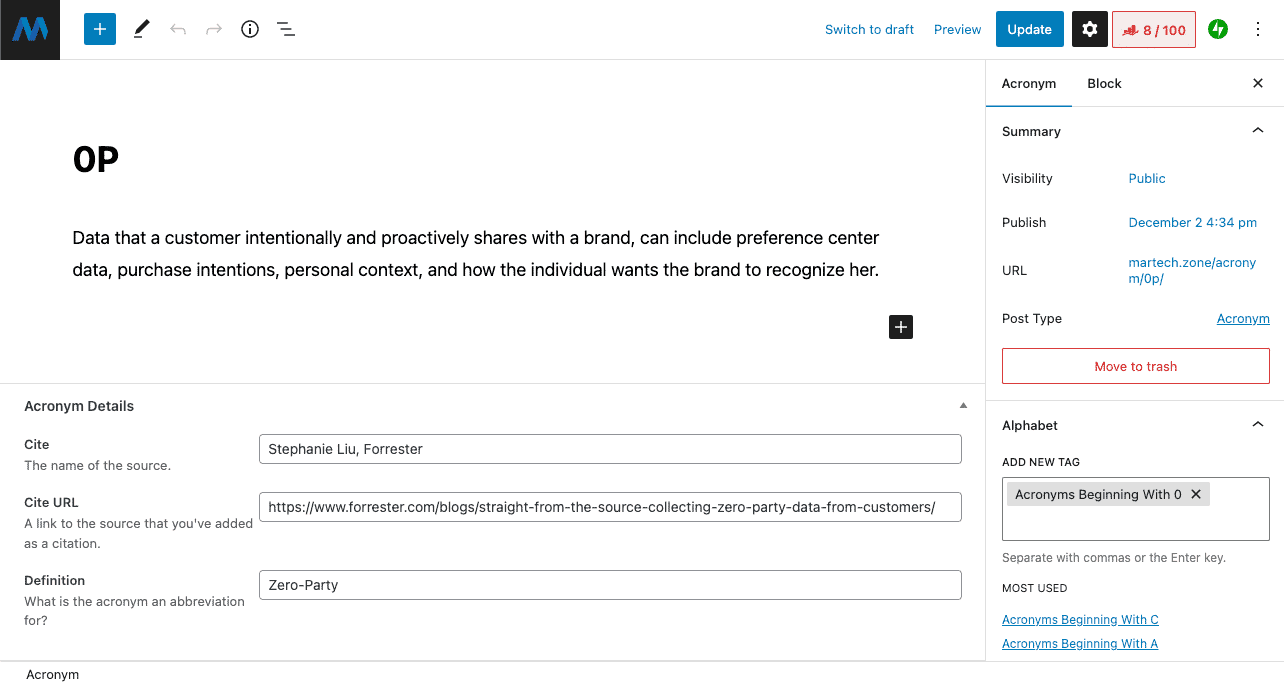Toggle the Settings gear sidebar button
The height and width of the screenshot is (685, 1284).
point(1090,30)
